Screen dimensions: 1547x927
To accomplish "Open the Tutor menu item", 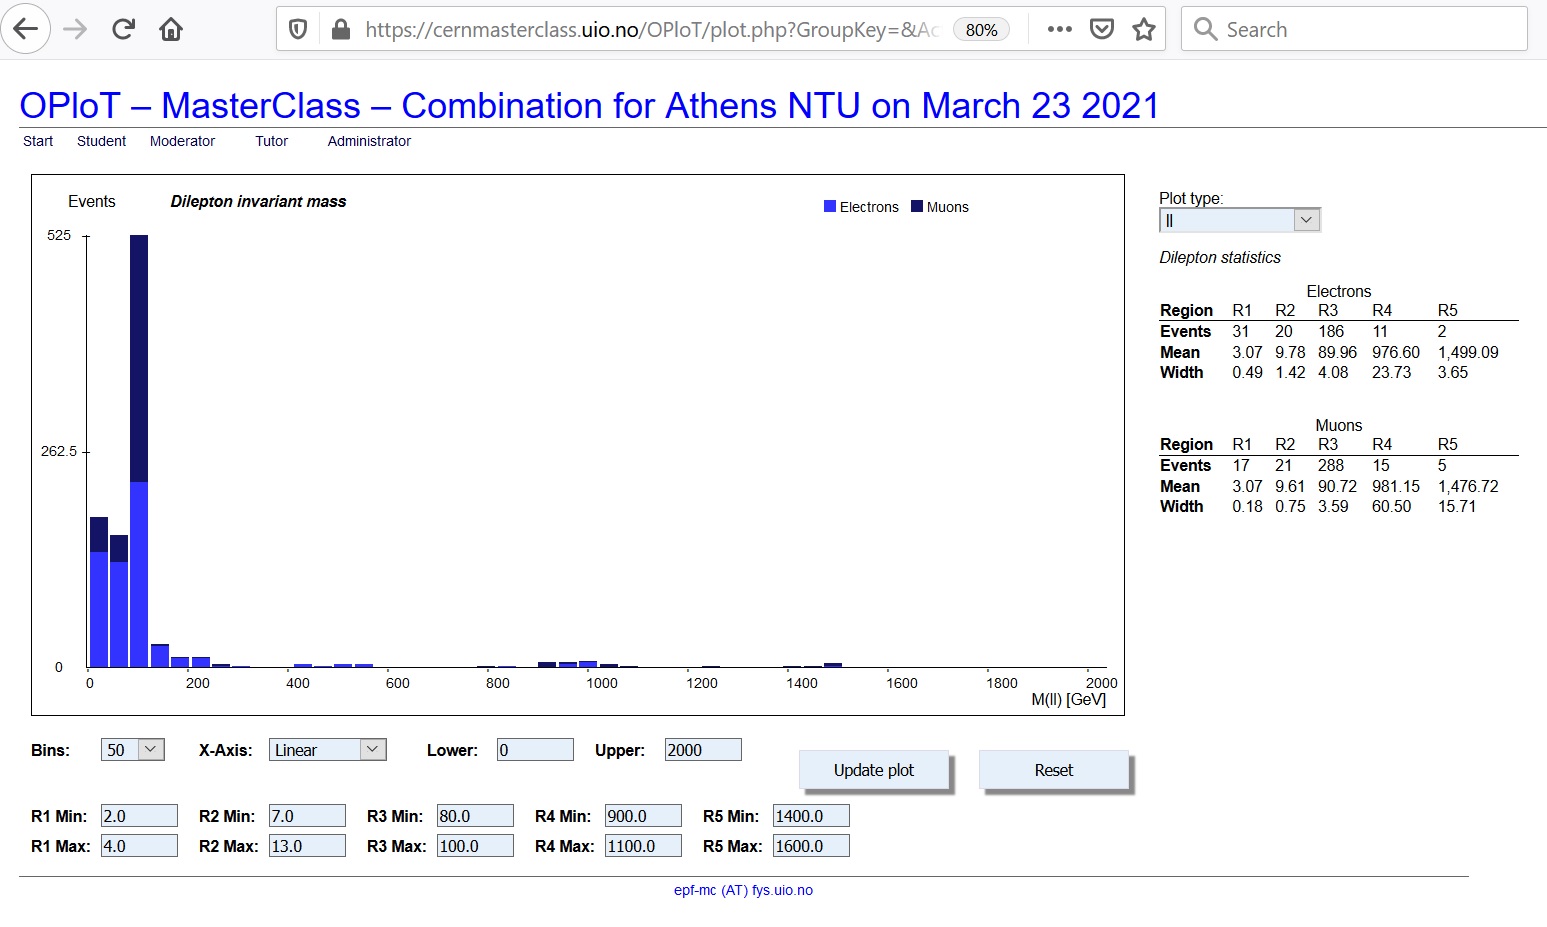I will (x=271, y=141).
